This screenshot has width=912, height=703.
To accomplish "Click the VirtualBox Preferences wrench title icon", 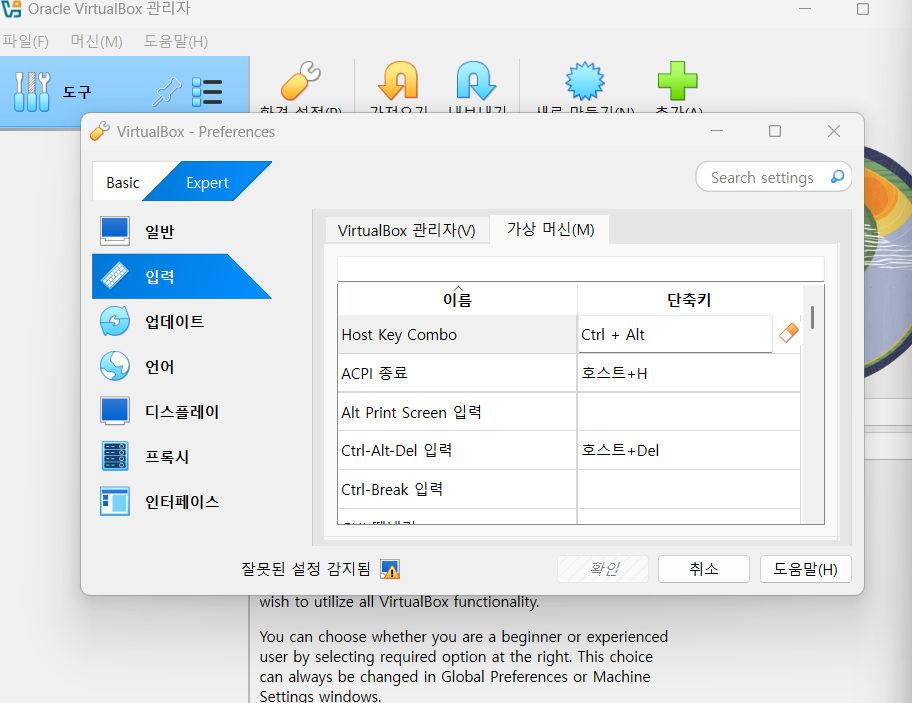I will [x=100, y=131].
